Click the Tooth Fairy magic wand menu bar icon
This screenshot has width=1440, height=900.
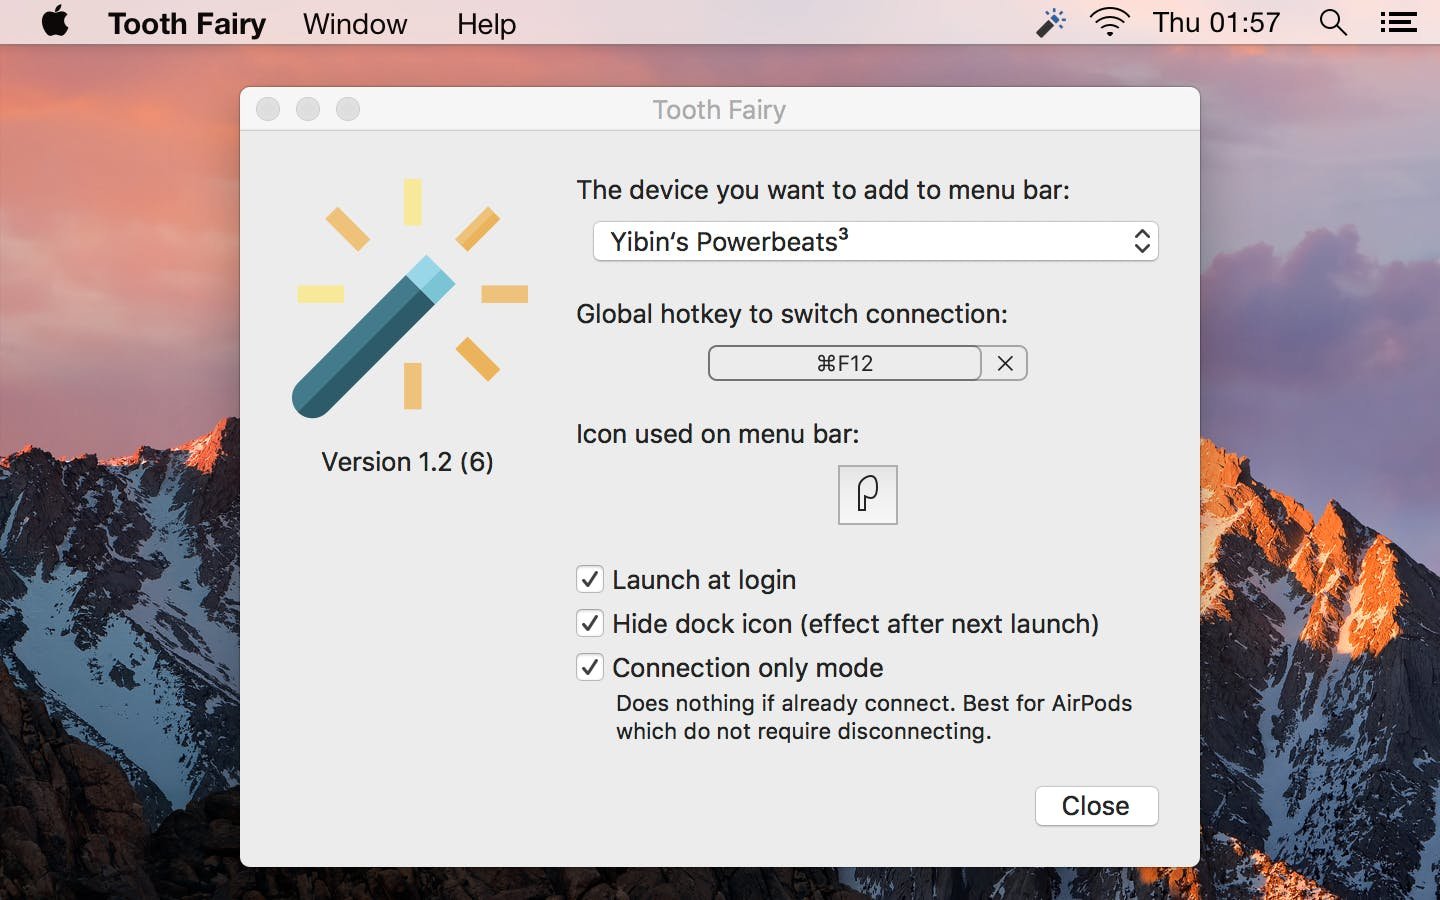[1051, 22]
